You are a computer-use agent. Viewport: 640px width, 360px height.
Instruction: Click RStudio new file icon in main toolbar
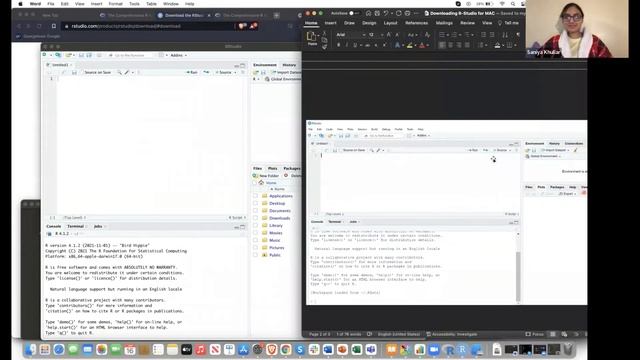[44, 55]
